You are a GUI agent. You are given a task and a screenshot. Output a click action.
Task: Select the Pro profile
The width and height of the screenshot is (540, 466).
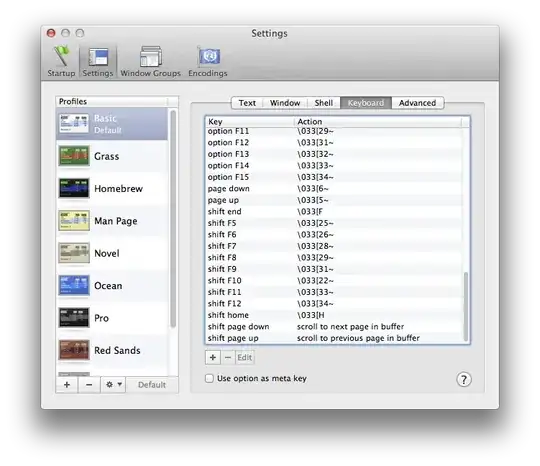point(112,318)
